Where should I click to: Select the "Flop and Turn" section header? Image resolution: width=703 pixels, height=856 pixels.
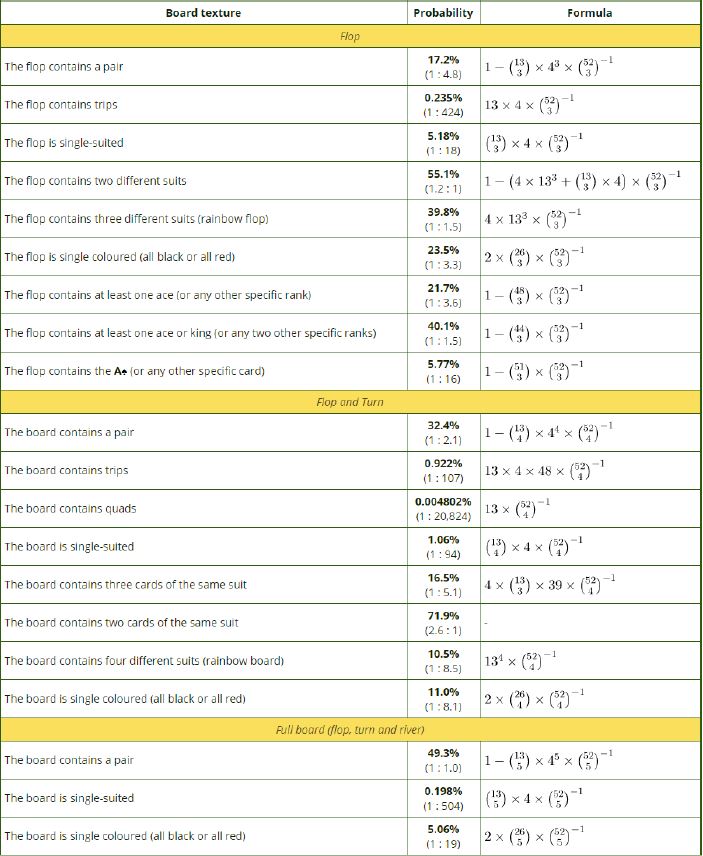click(350, 402)
